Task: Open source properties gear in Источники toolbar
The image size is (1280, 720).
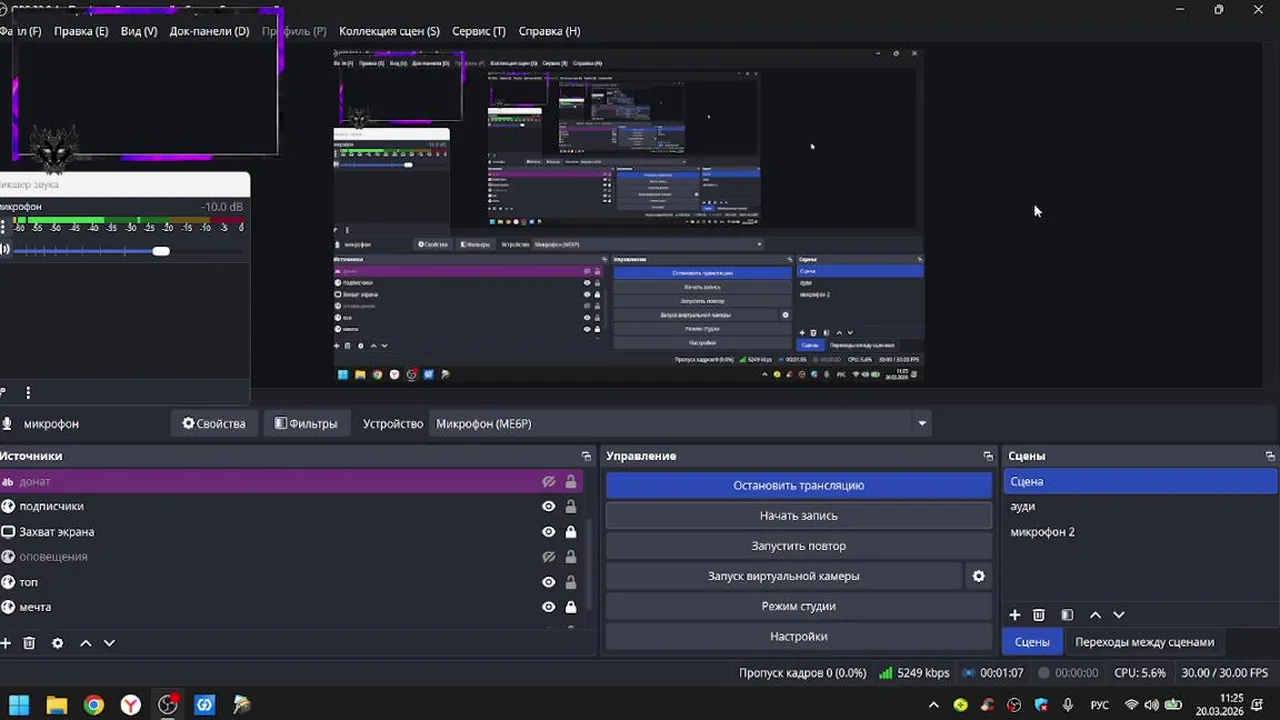Action: pos(57,643)
